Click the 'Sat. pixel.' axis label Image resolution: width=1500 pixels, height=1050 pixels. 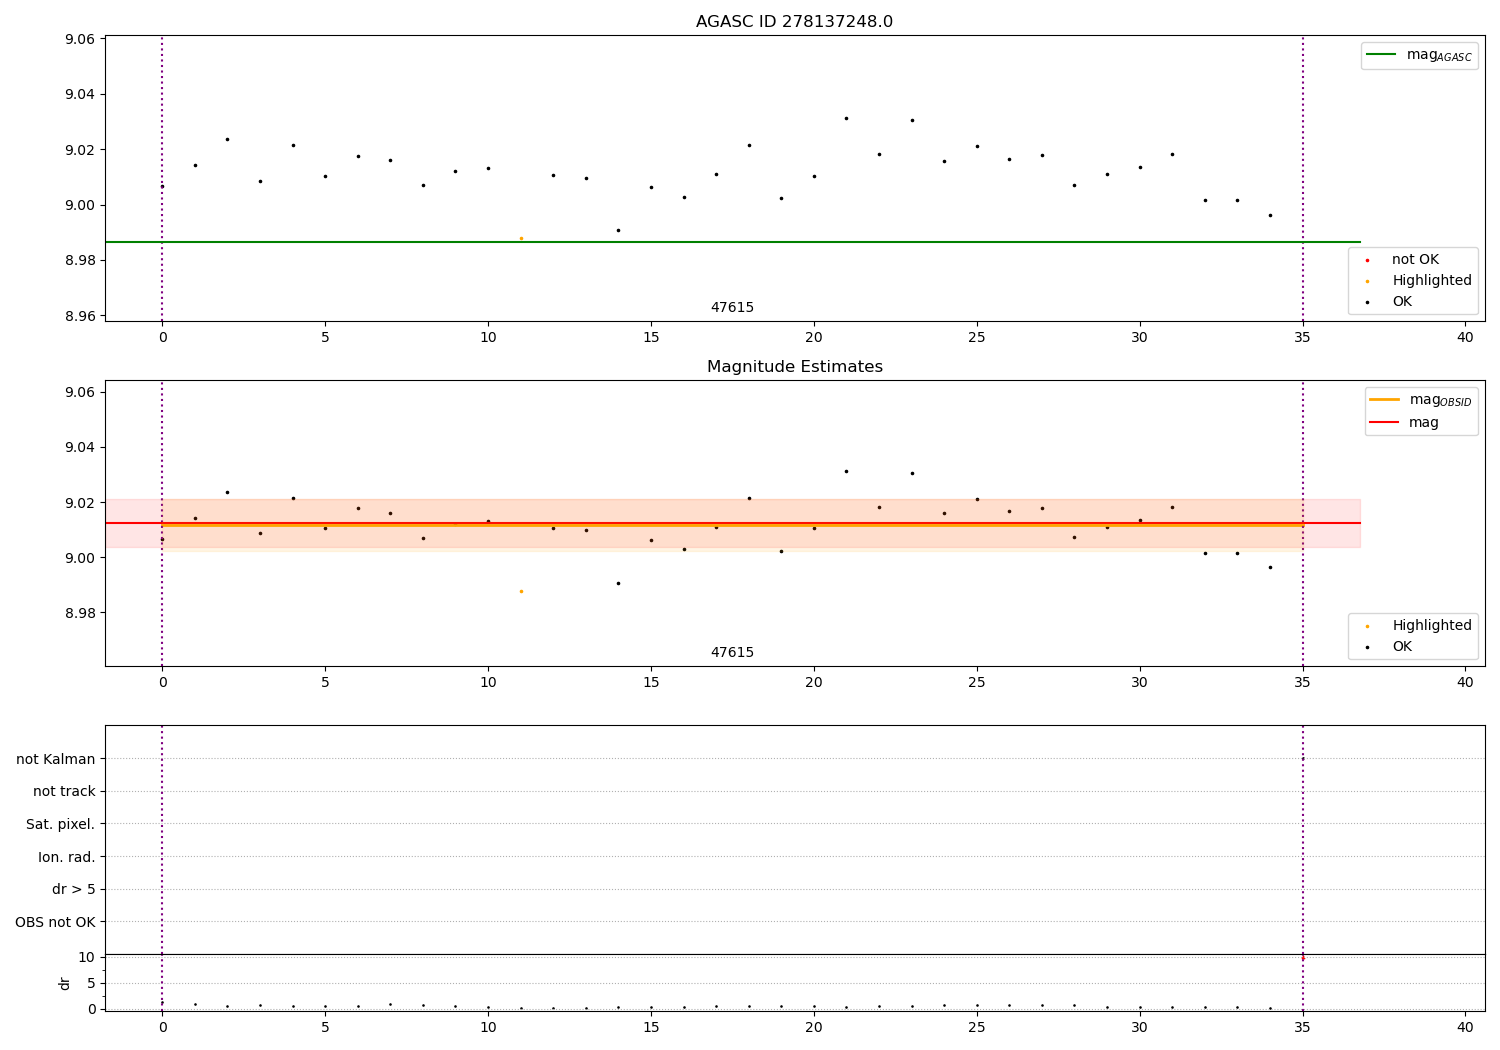[61, 825]
